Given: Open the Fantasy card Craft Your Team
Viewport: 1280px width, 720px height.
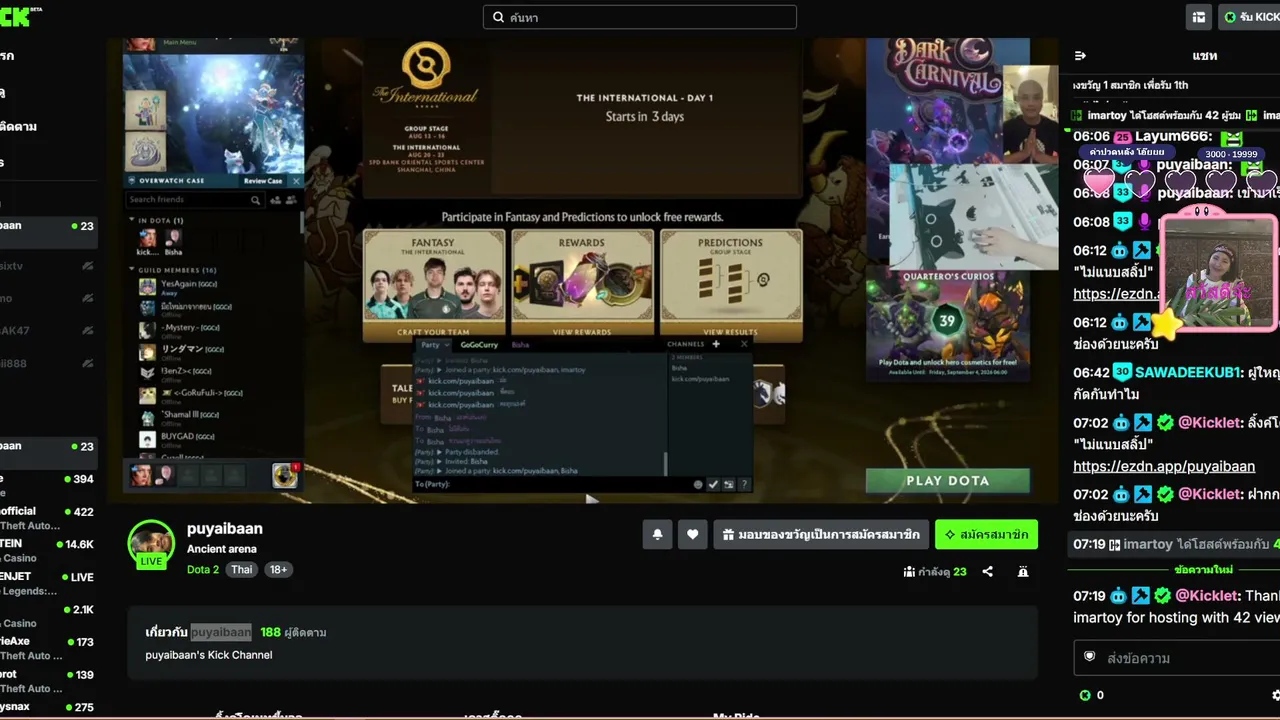Looking at the screenshot, I should click(x=433, y=286).
